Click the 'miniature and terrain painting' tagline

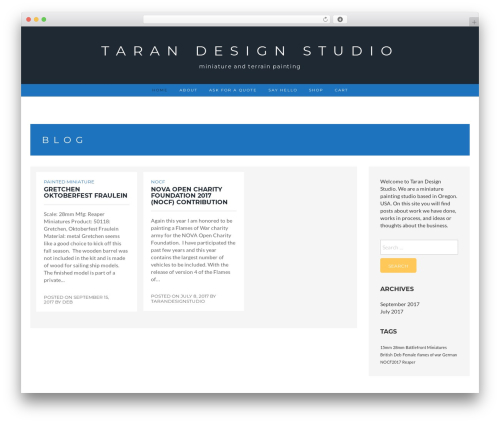click(250, 66)
